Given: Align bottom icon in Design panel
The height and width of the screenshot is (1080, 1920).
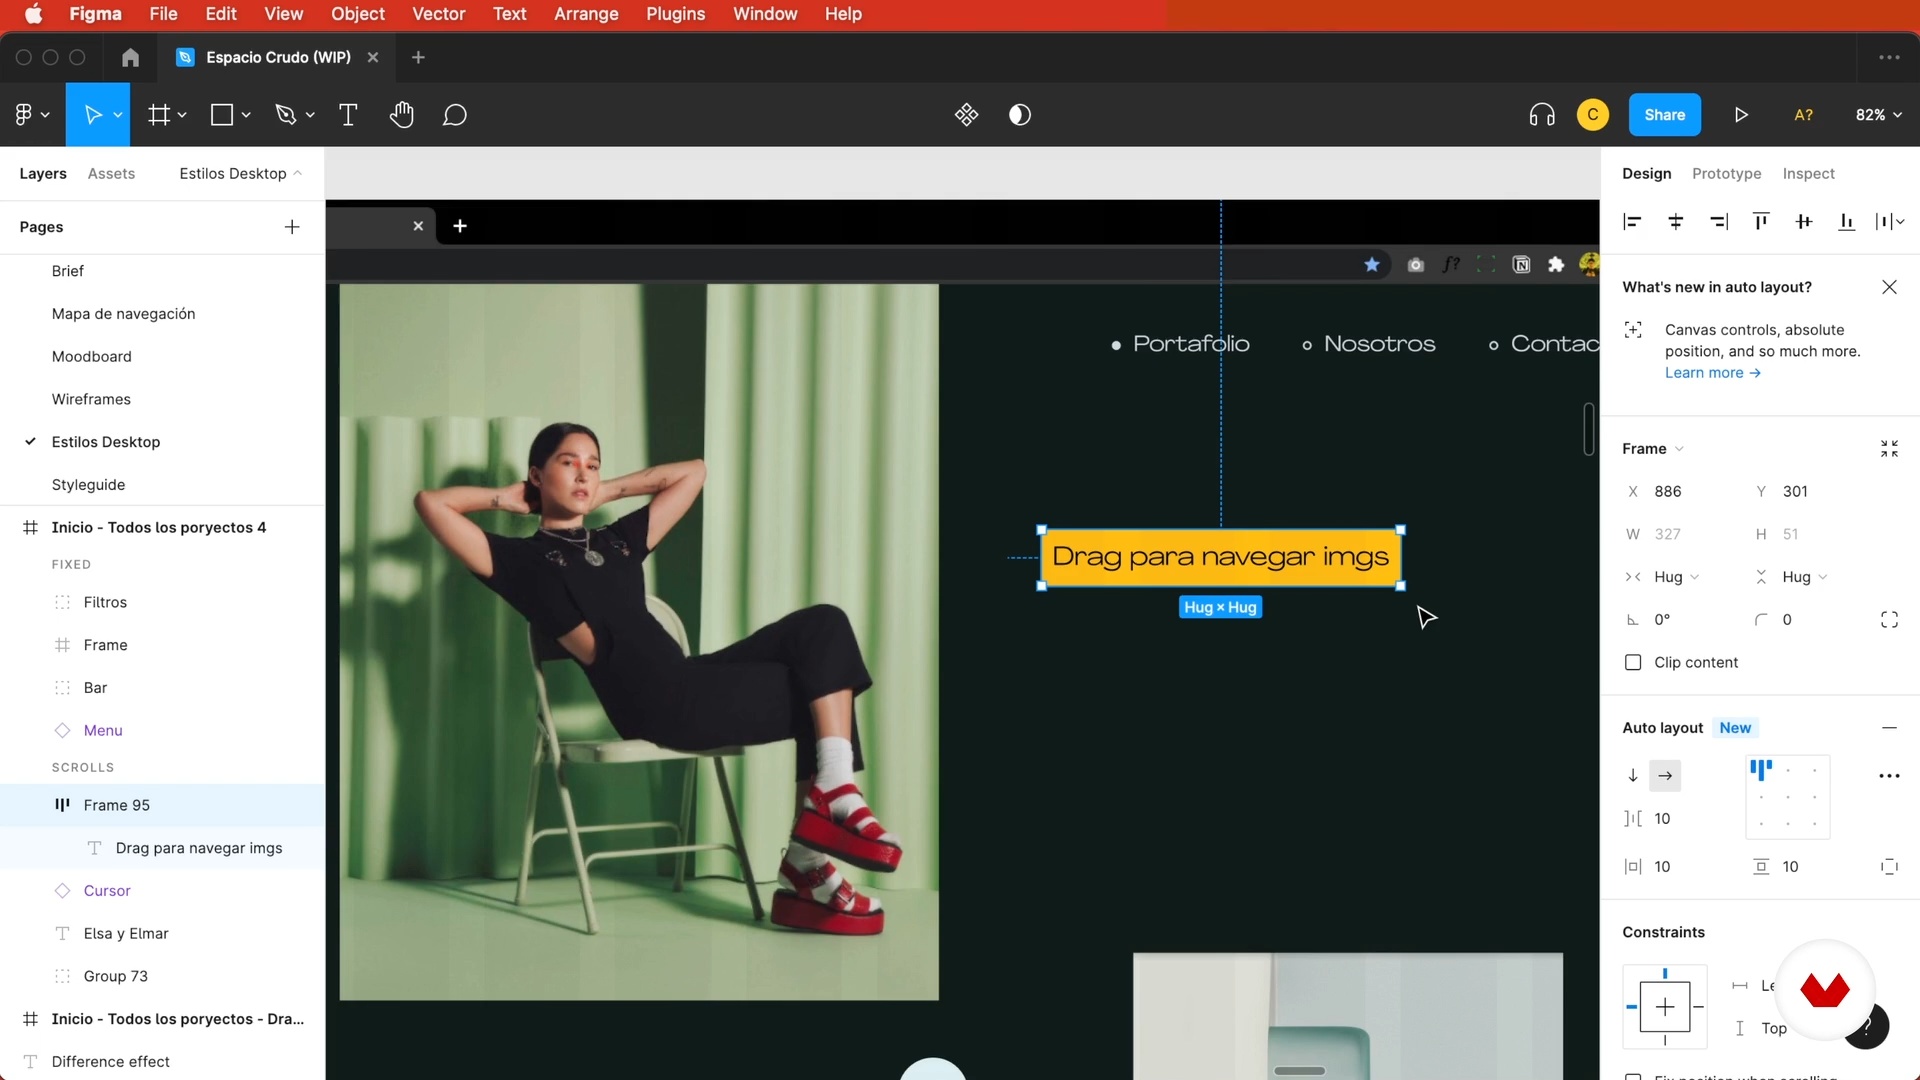Looking at the screenshot, I should point(1847,222).
